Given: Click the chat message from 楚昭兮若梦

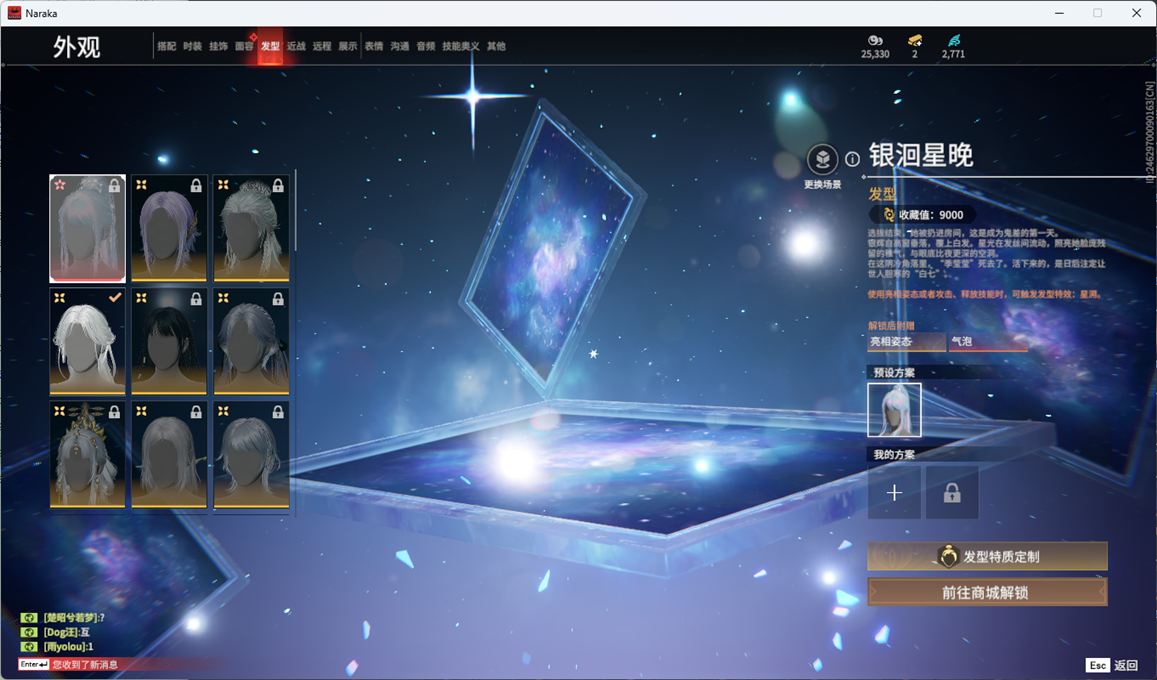Looking at the screenshot, I should 74,617.
